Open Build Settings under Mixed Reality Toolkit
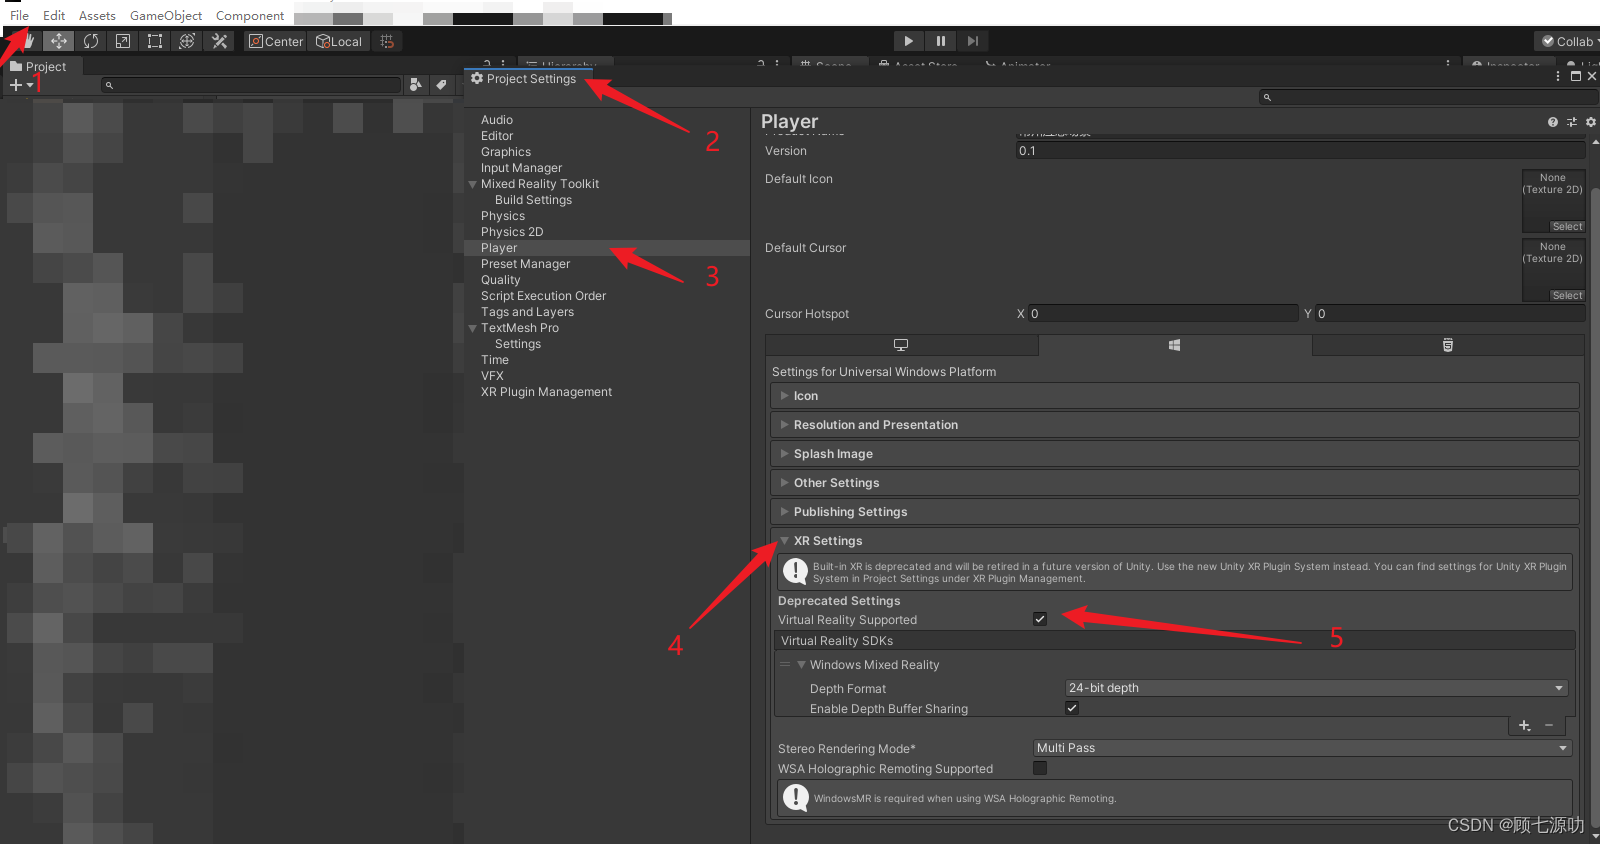1600x844 pixels. point(533,200)
